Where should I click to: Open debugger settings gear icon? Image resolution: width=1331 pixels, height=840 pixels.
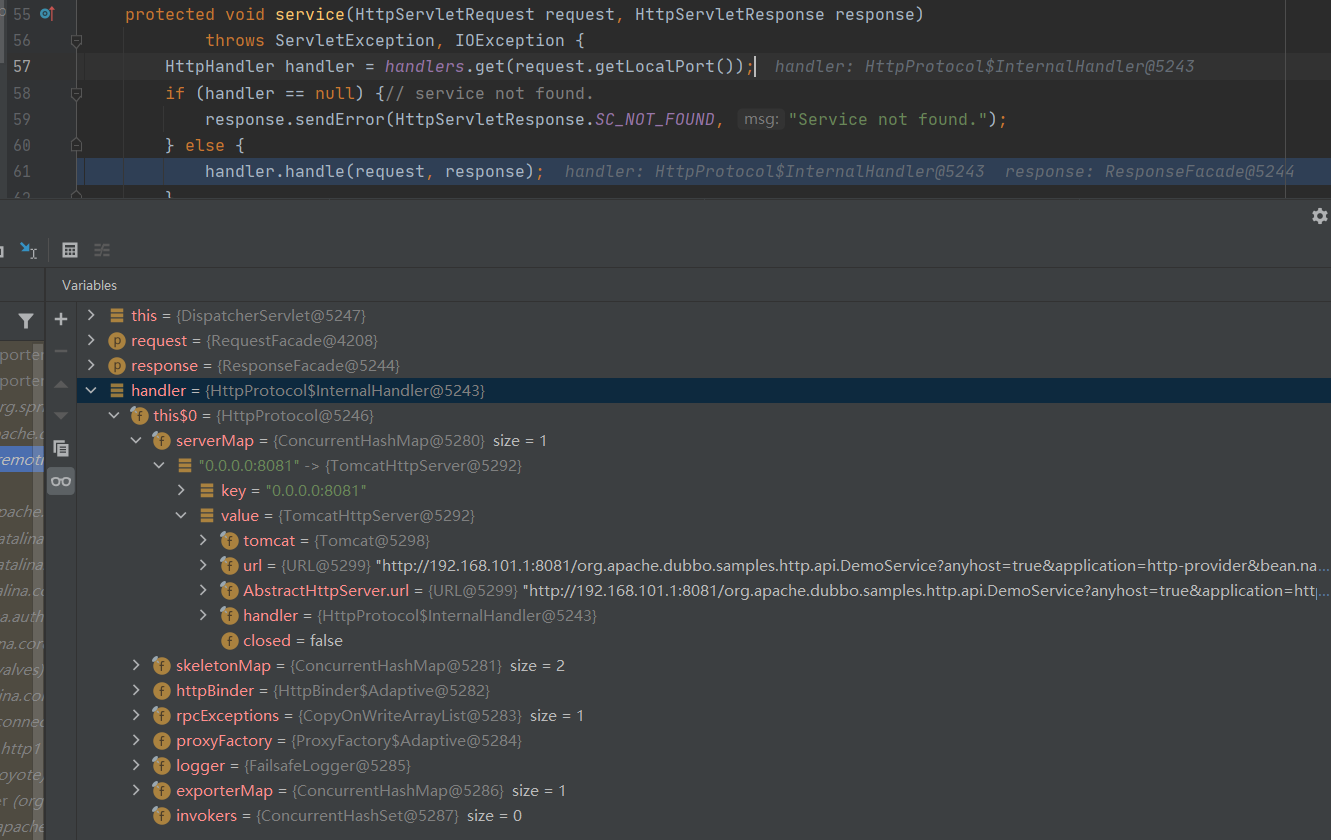(1319, 216)
